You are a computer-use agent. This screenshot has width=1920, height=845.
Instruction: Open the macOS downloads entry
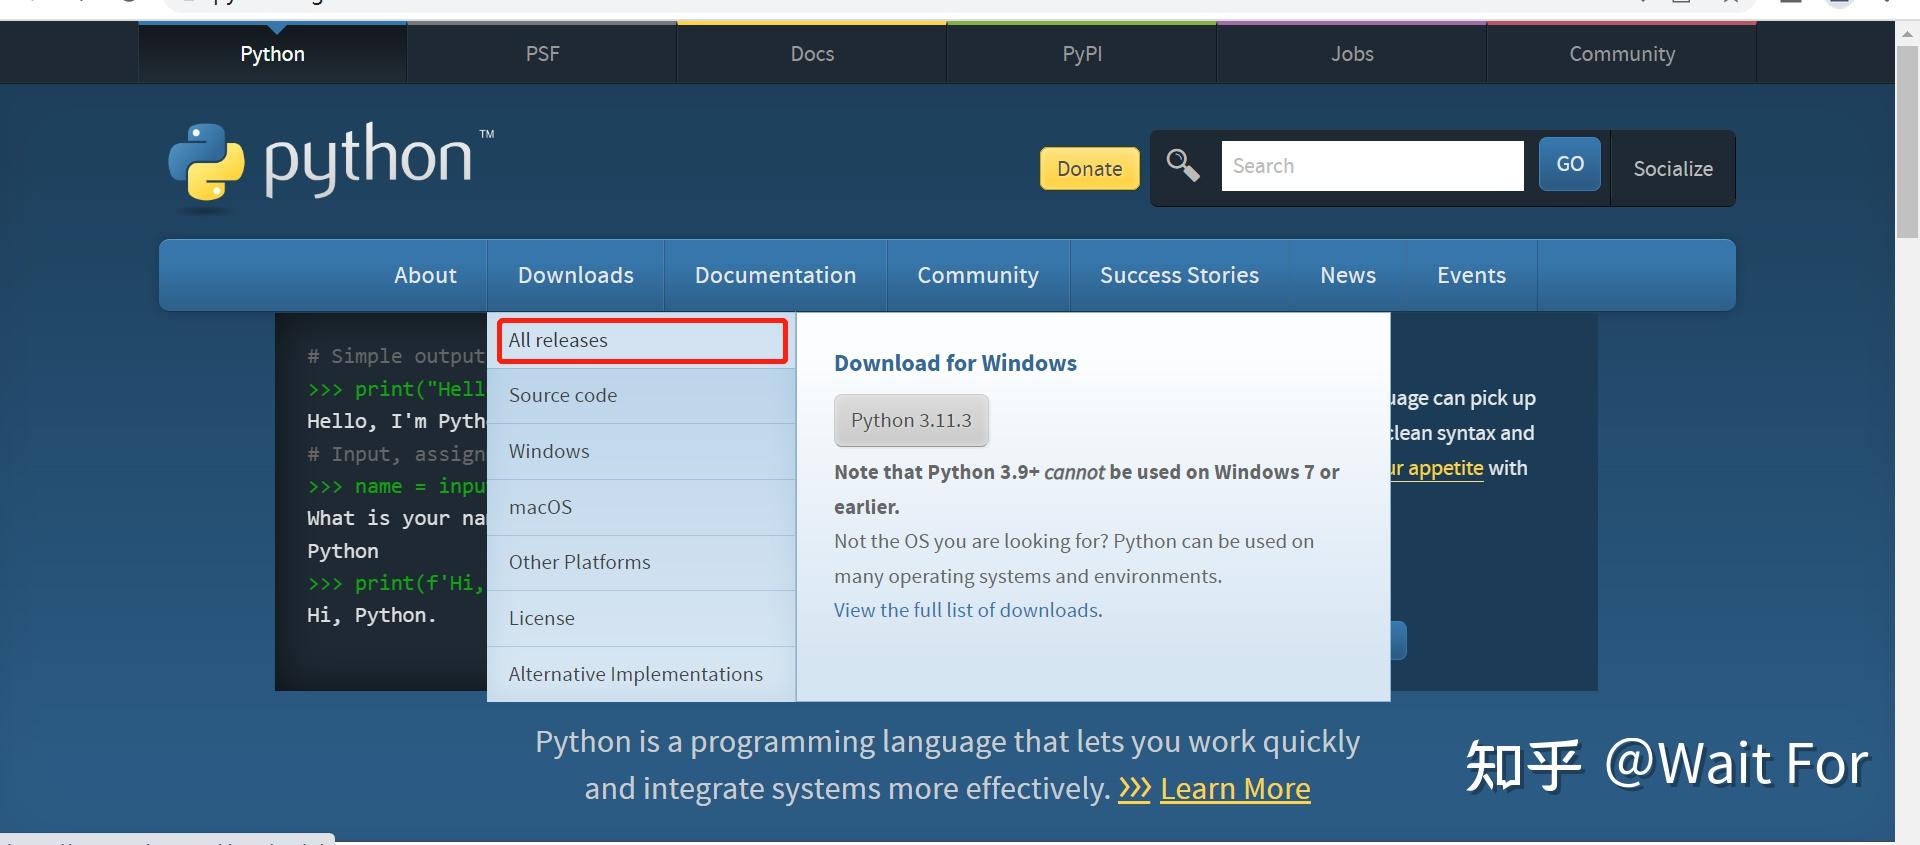click(540, 507)
